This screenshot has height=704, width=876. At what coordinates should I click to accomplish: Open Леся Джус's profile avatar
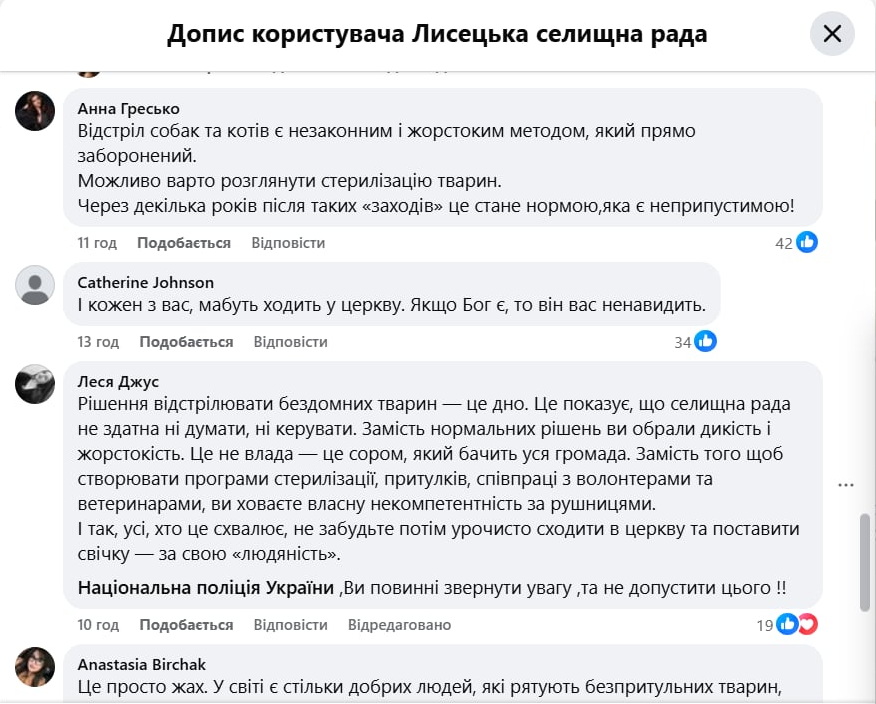tap(35, 384)
